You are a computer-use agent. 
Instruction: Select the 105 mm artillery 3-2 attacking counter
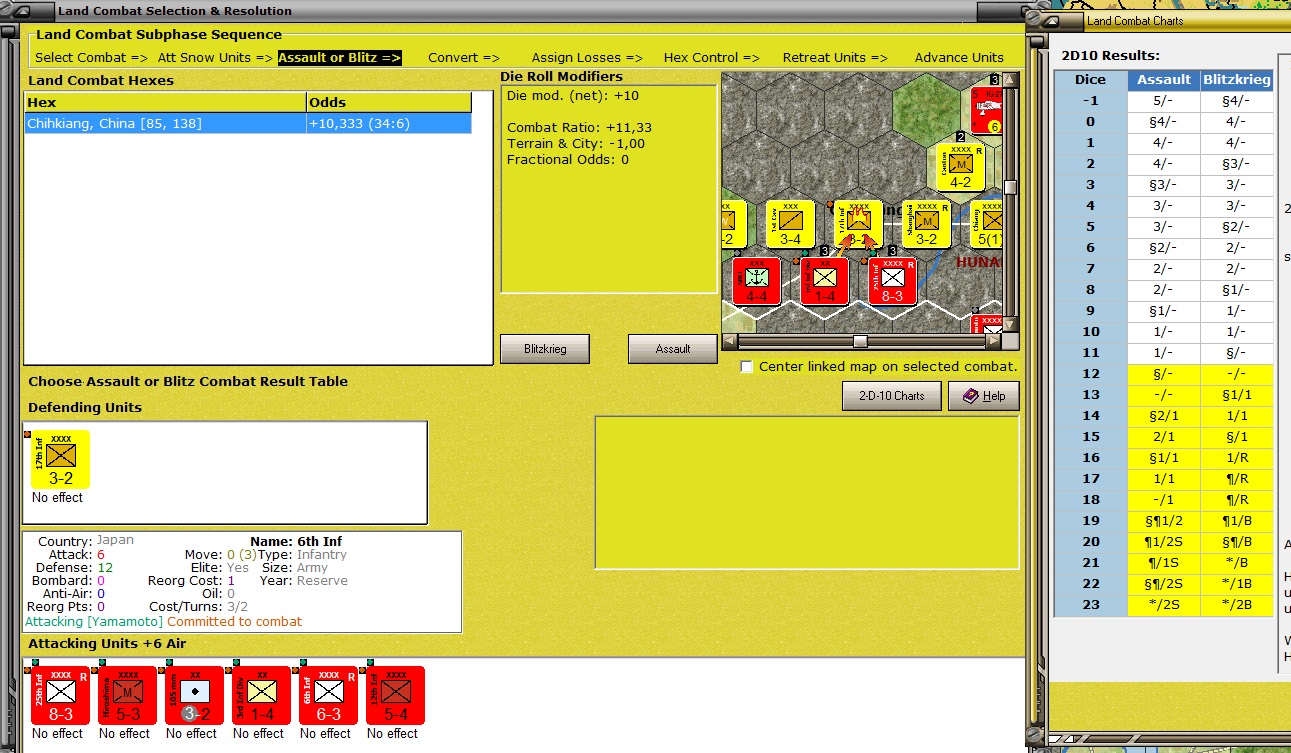tap(195, 696)
